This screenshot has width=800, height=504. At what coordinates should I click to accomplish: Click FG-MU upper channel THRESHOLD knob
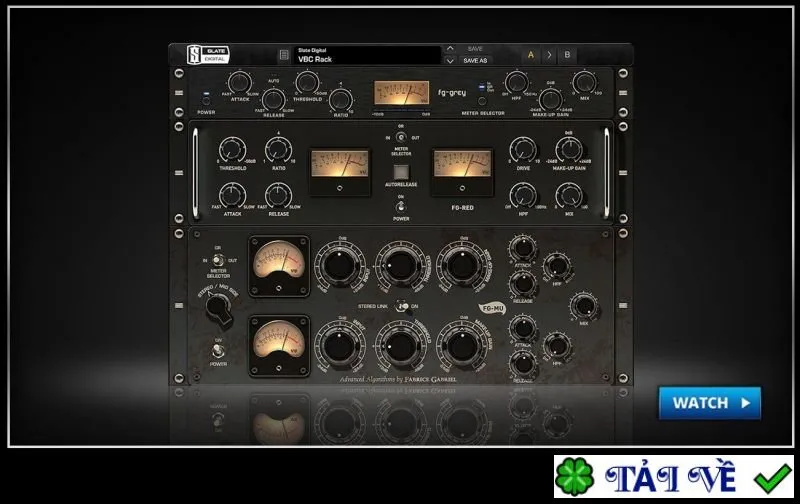pos(401,266)
